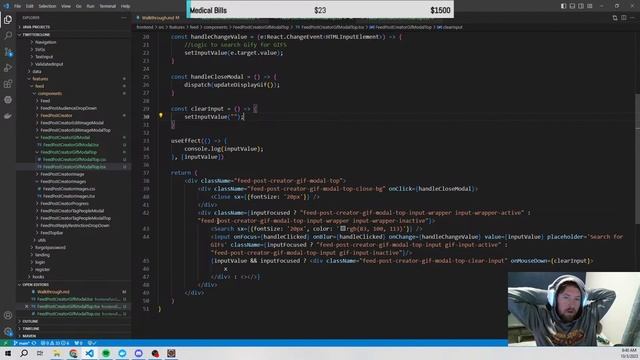Open the Accounts icon in activity bar
The image size is (640, 360).
(8, 315)
